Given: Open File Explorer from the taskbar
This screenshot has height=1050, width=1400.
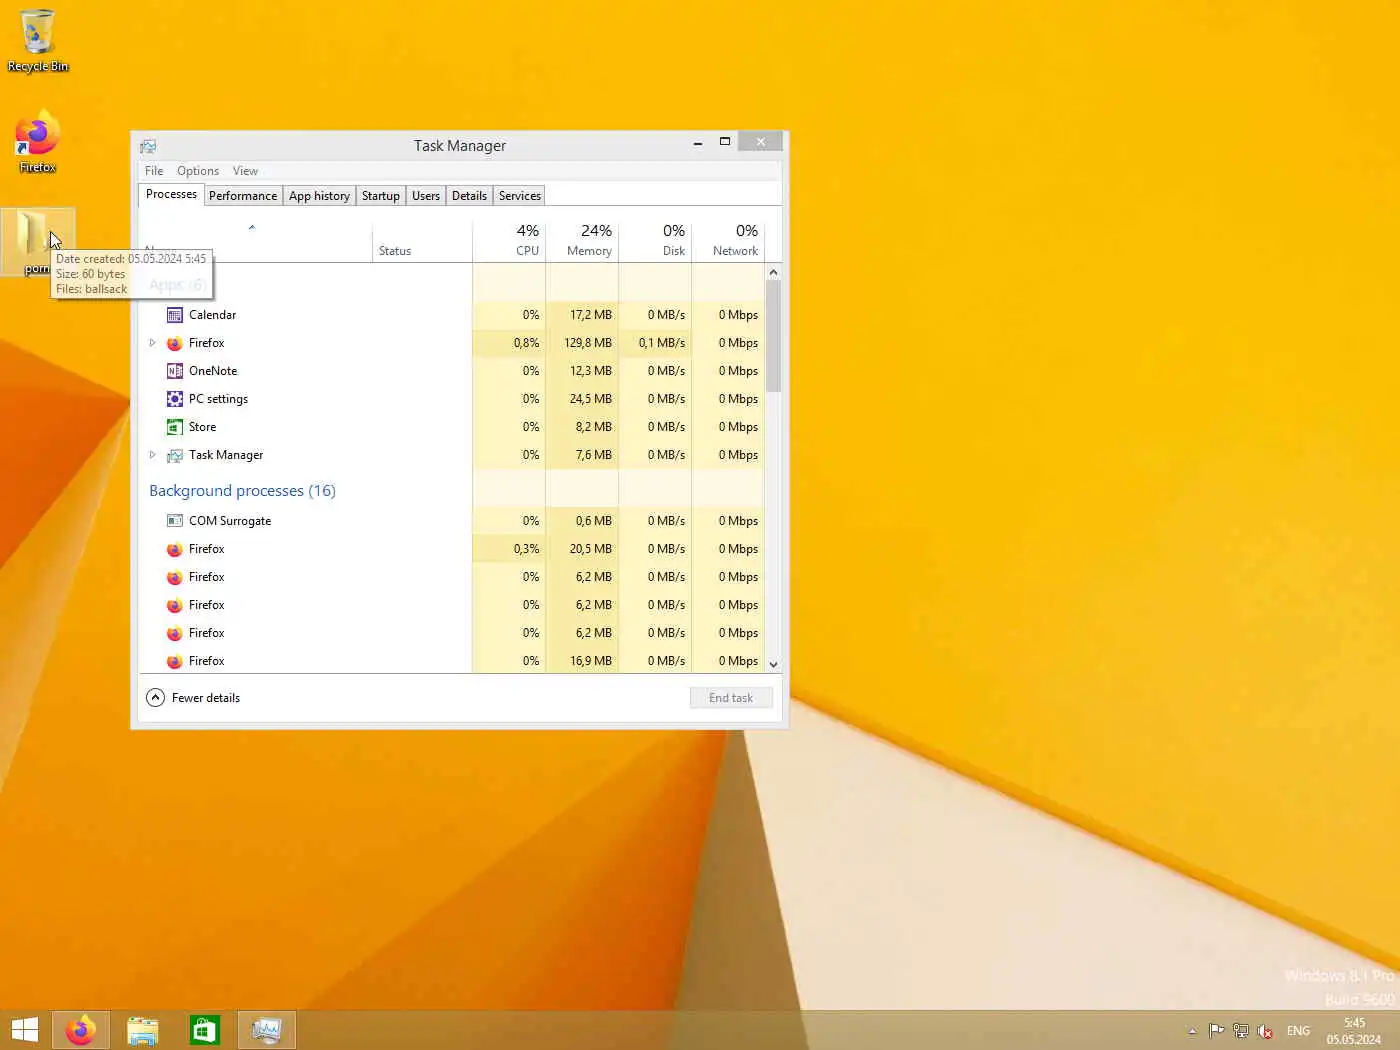Looking at the screenshot, I should 143,1030.
